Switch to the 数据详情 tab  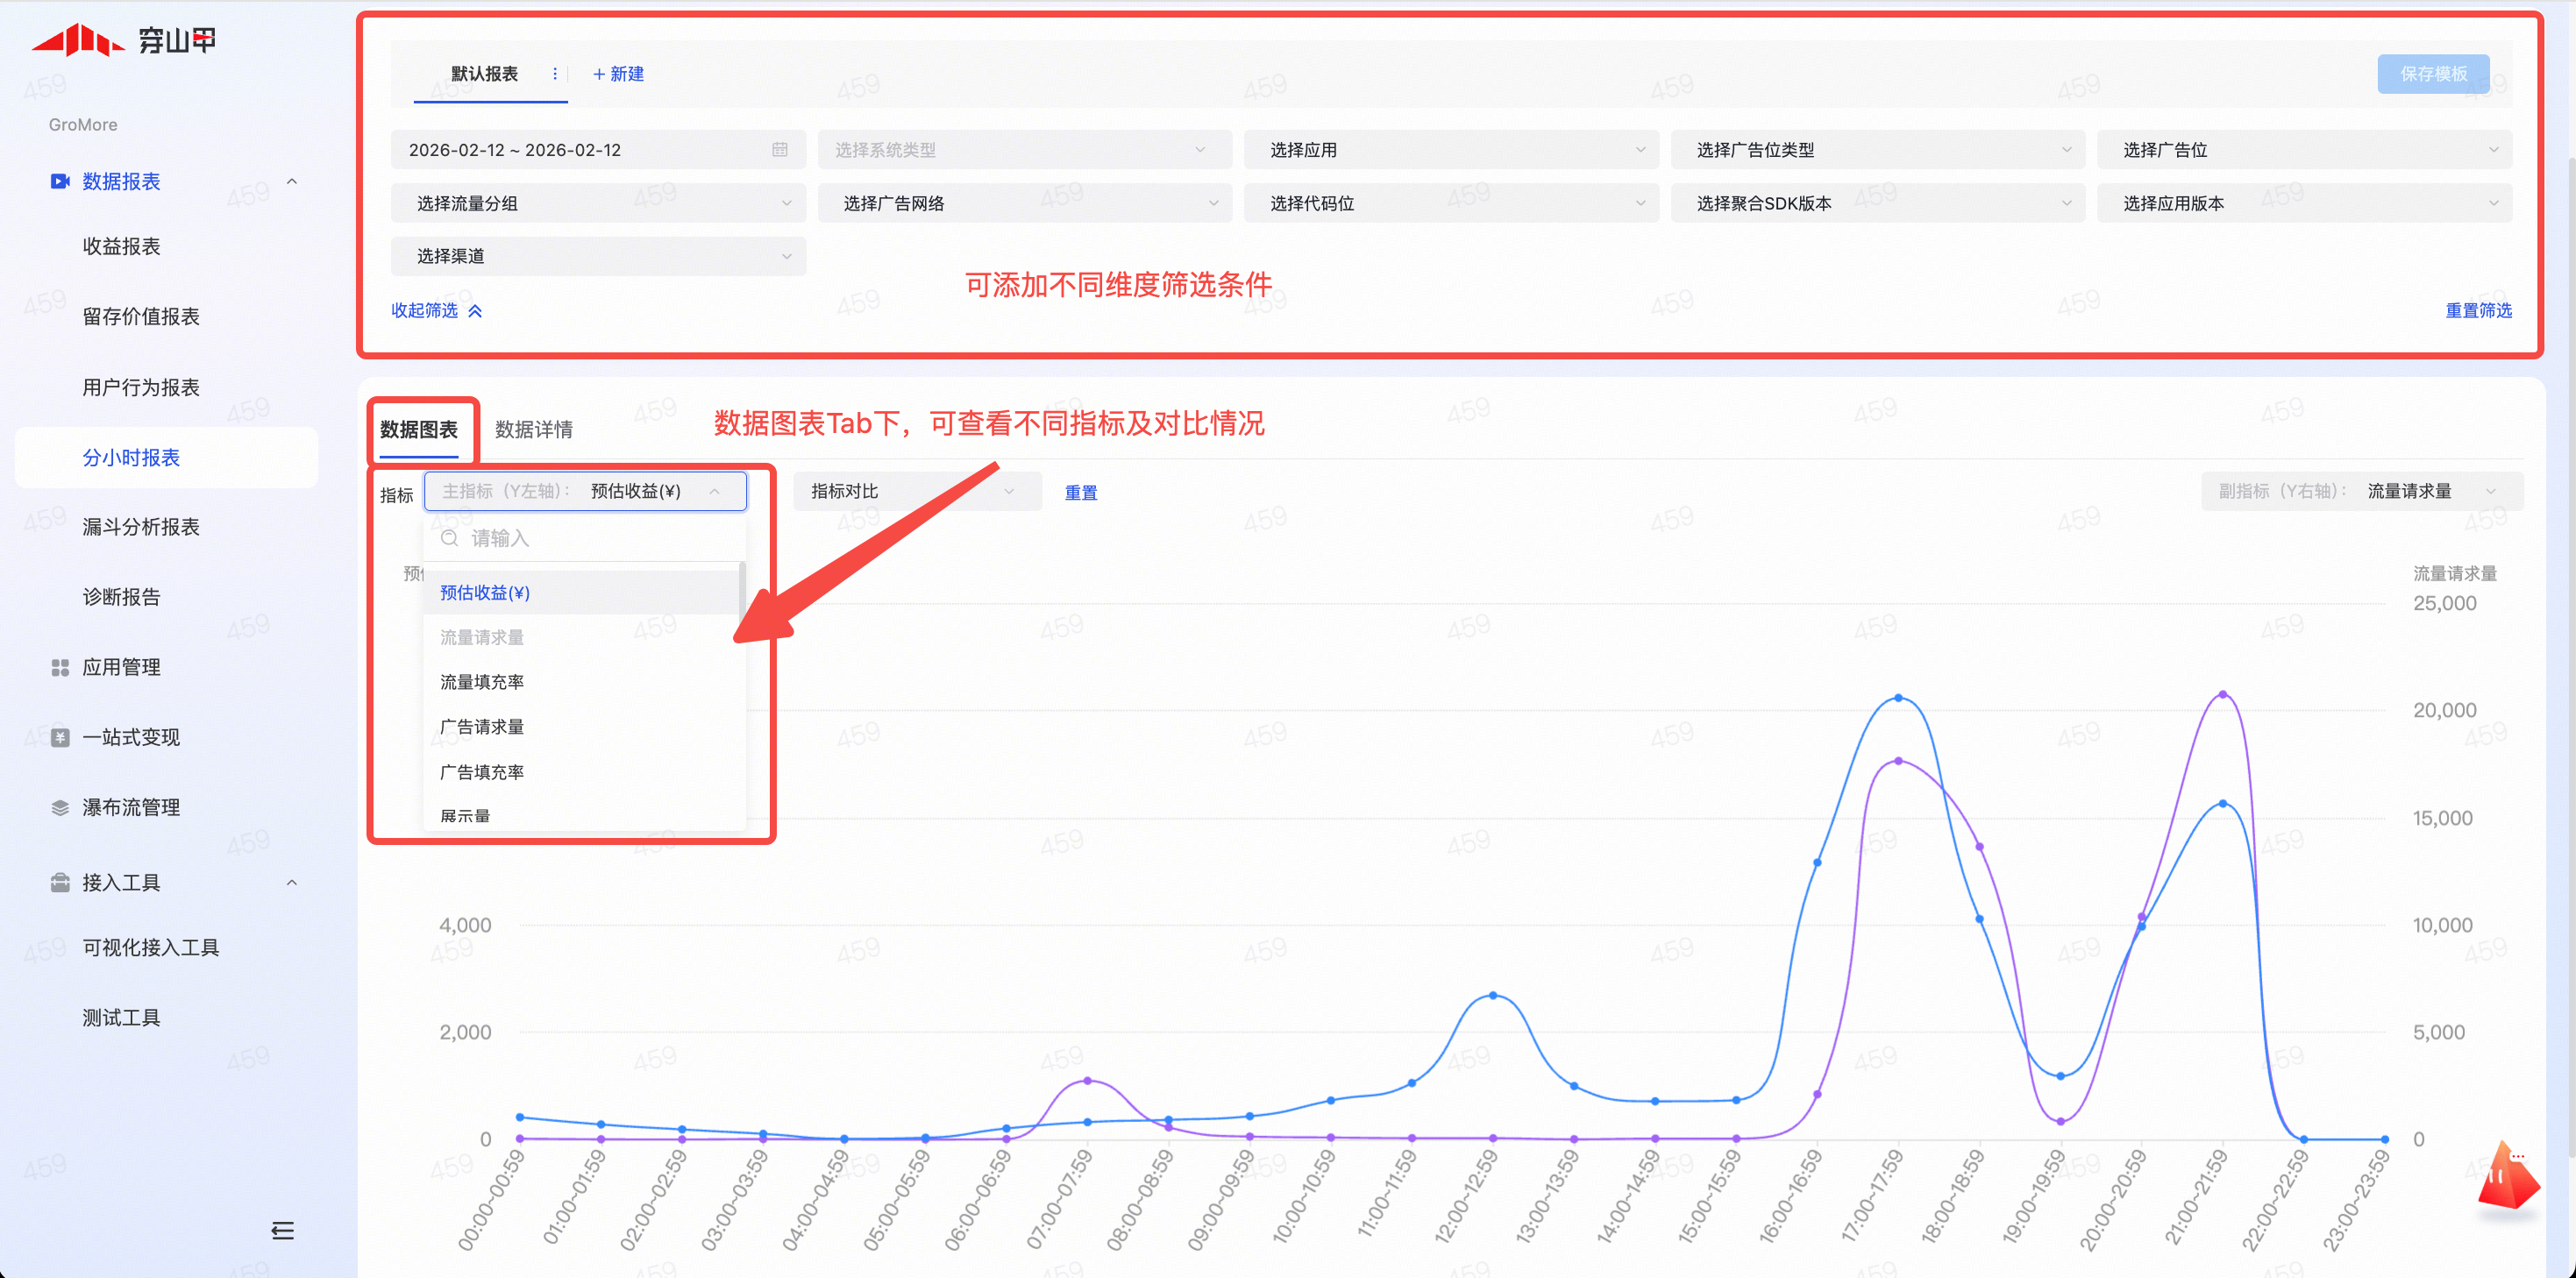534,429
